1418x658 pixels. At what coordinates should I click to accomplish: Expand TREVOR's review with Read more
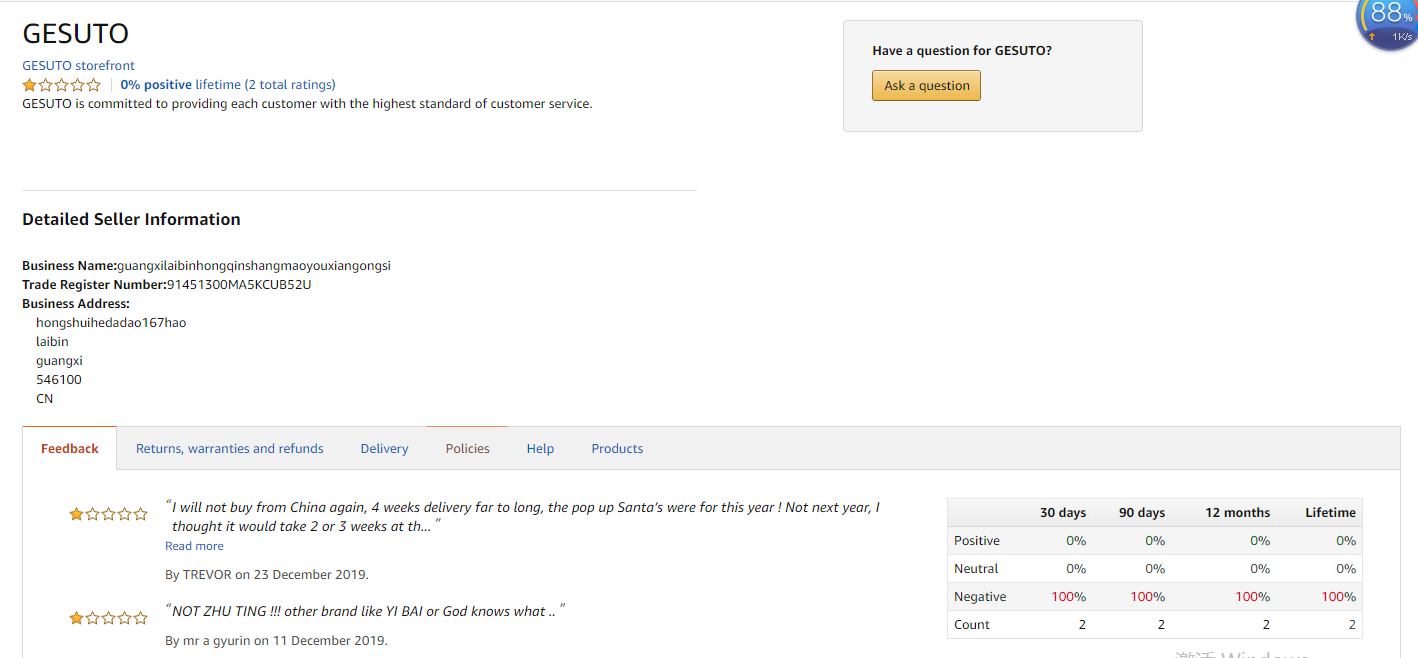[x=194, y=546]
